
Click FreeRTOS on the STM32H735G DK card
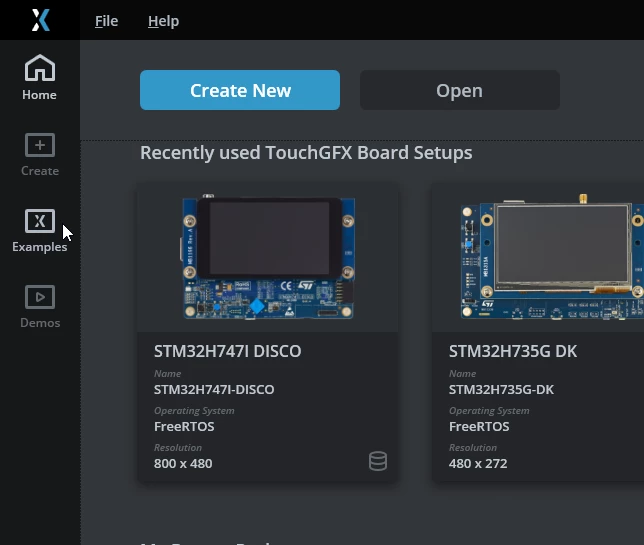(x=479, y=426)
